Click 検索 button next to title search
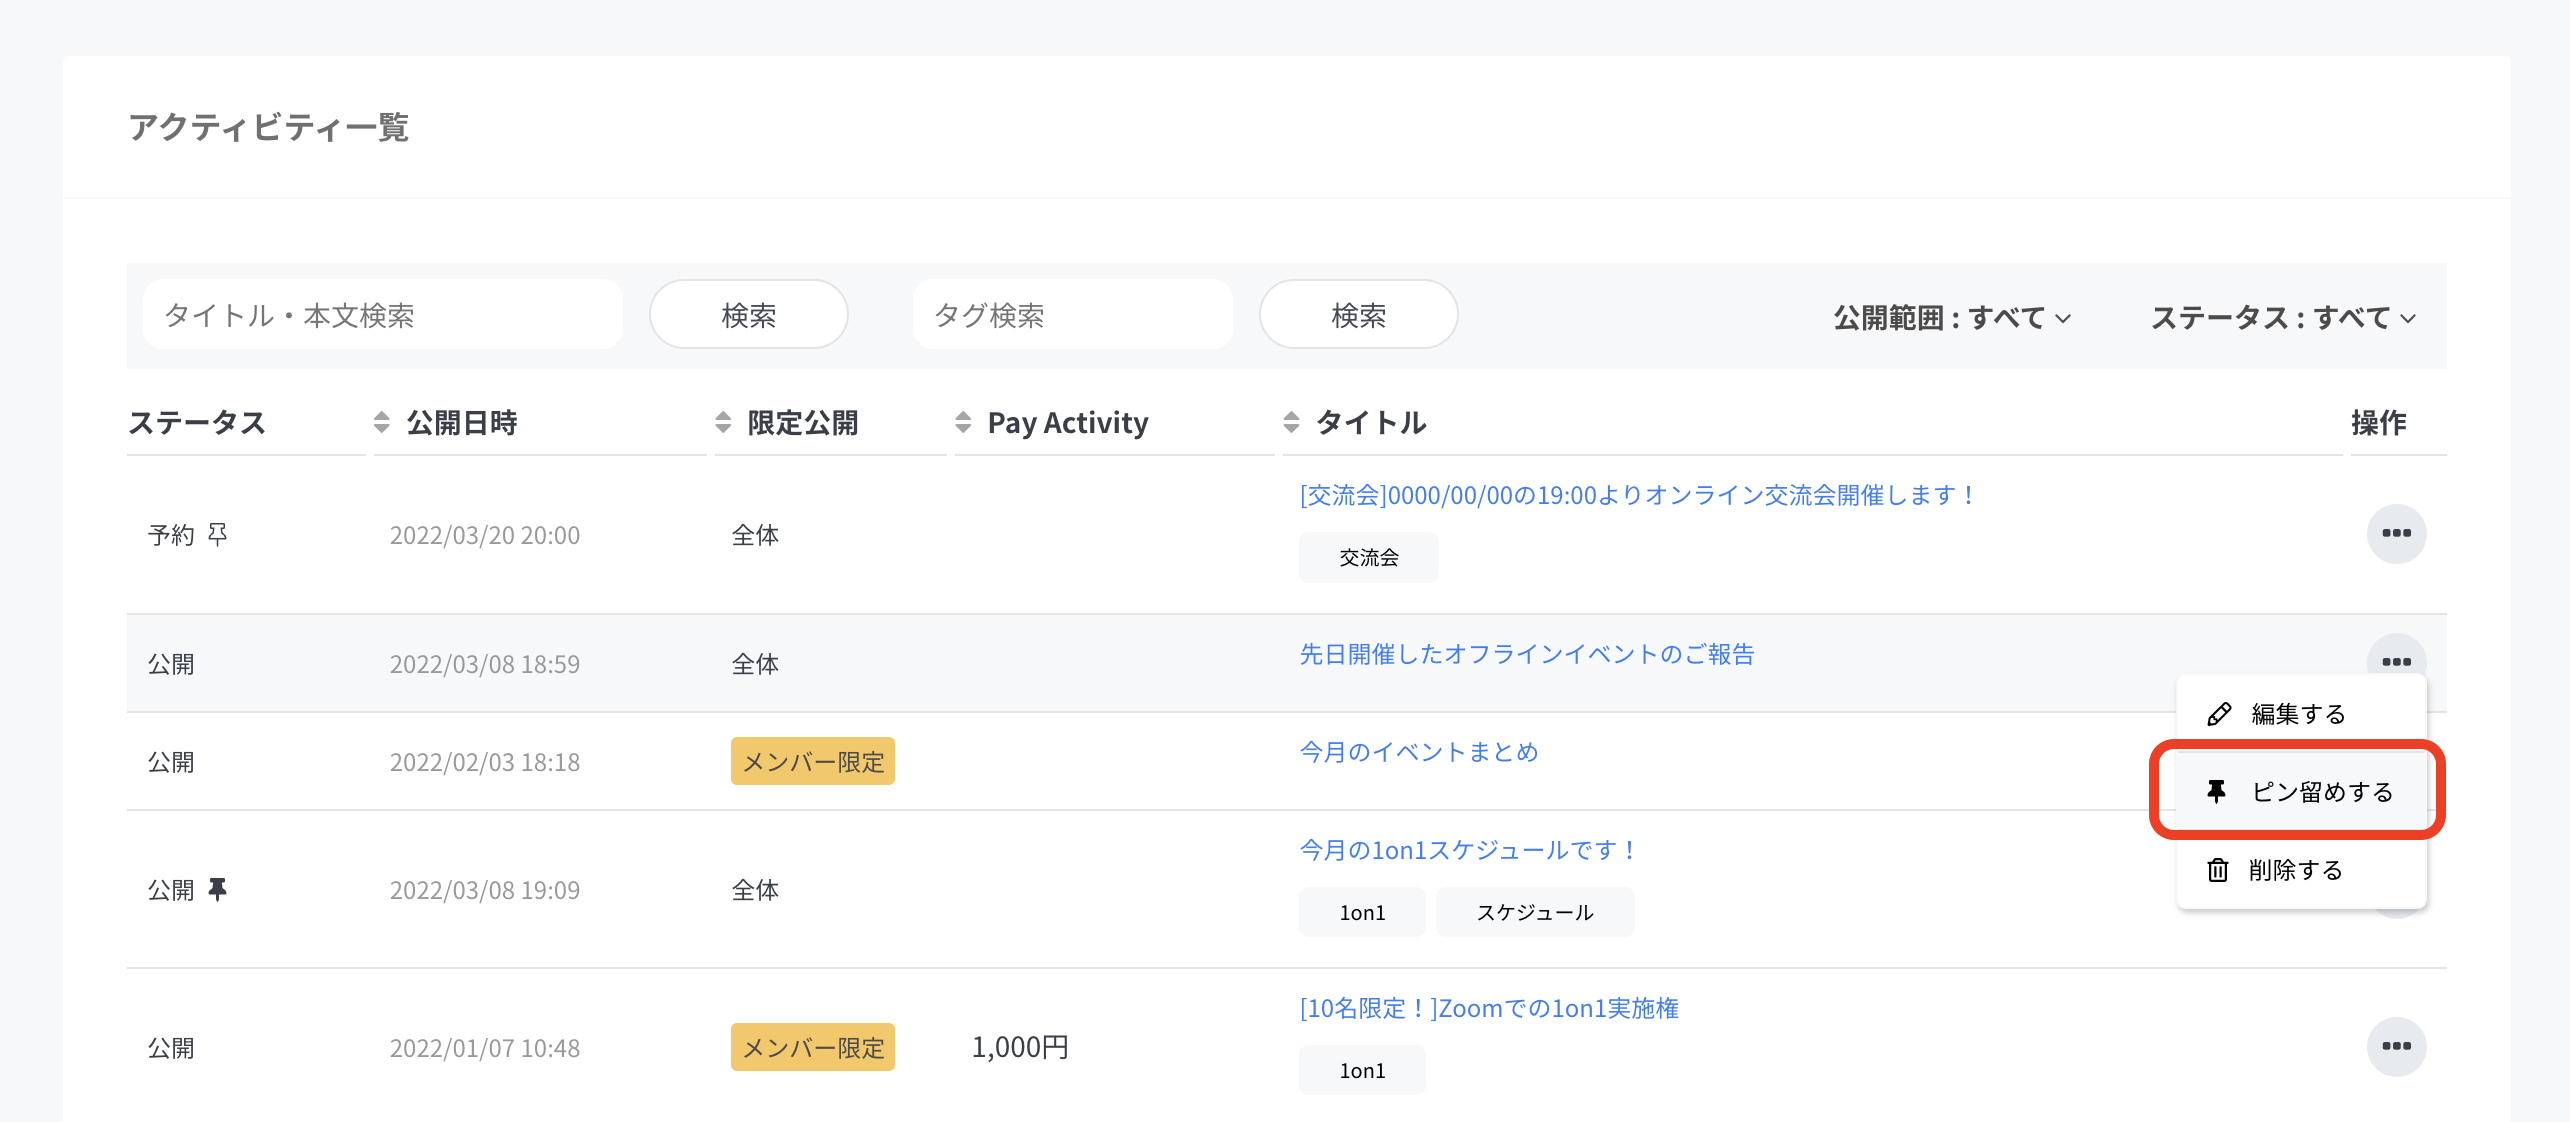This screenshot has width=2570, height=1122. pos(748,315)
